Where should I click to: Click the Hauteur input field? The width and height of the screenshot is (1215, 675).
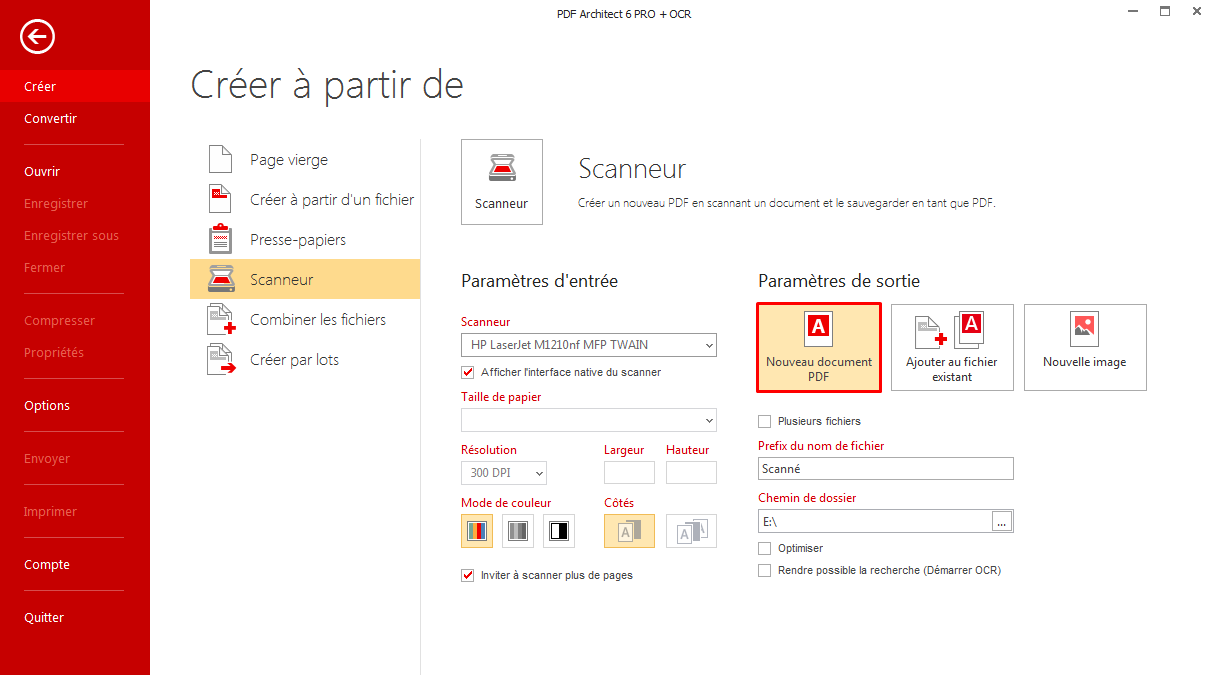[692, 473]
